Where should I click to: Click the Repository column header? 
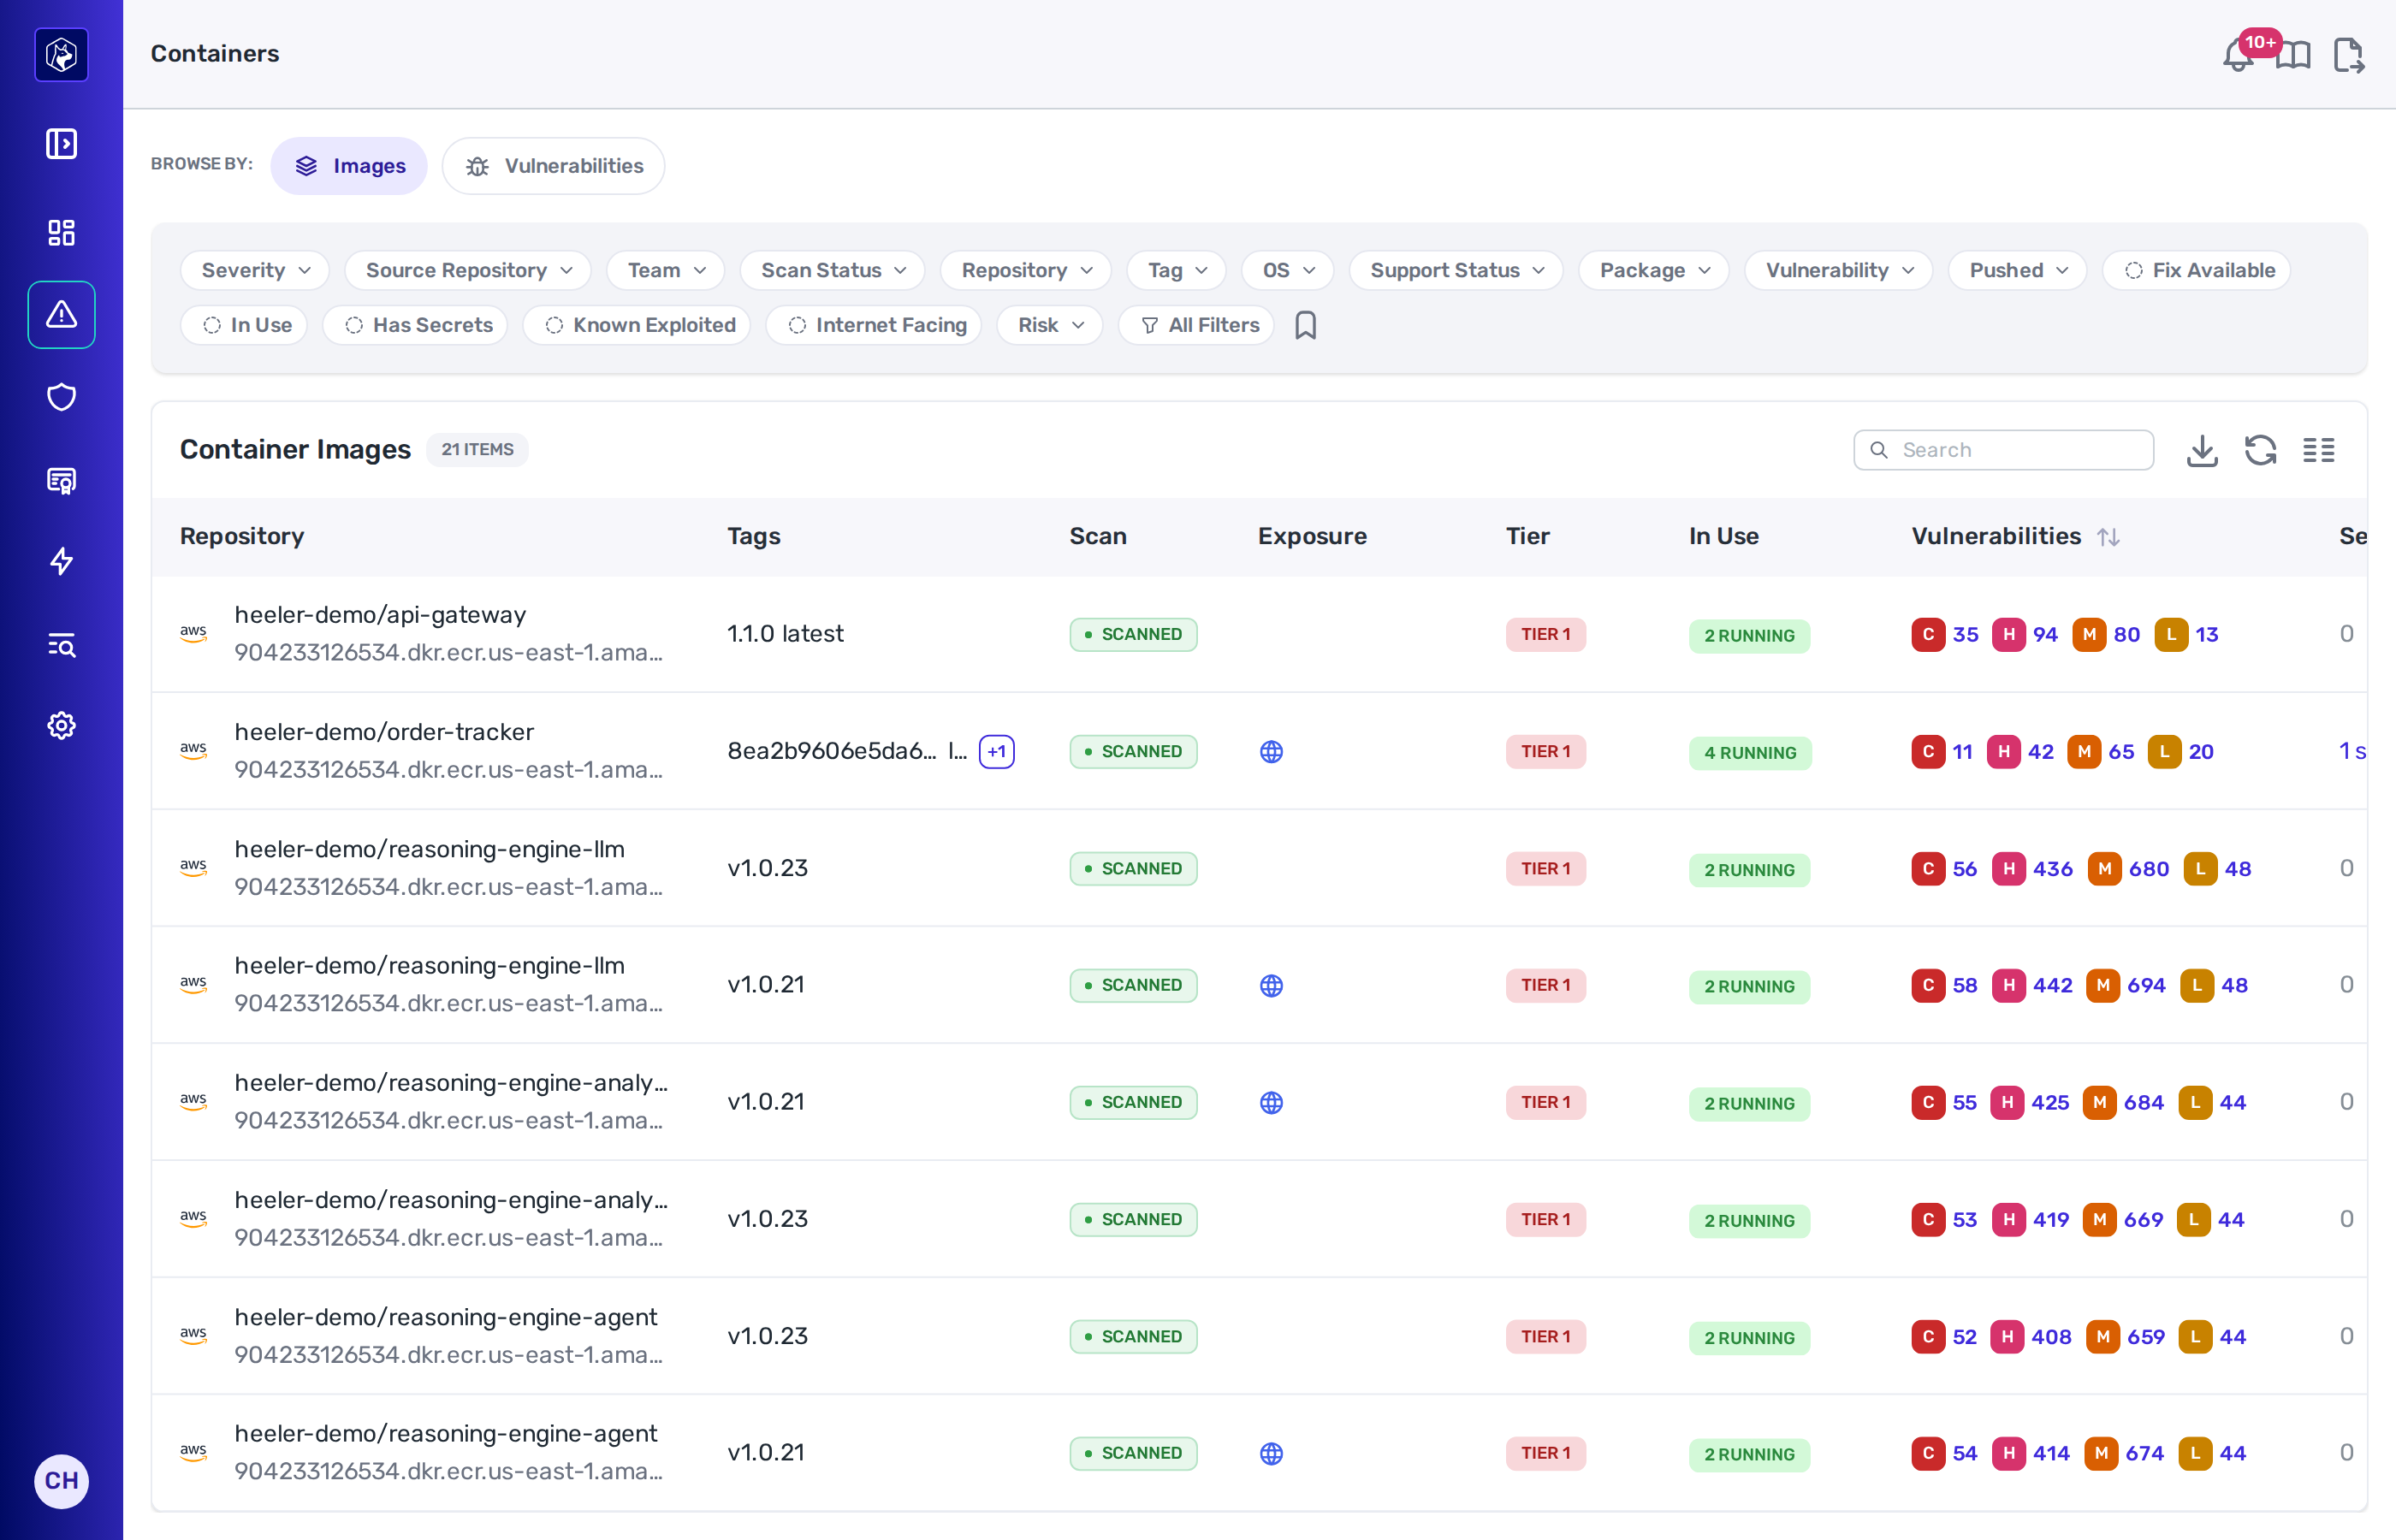pos(242,537)
